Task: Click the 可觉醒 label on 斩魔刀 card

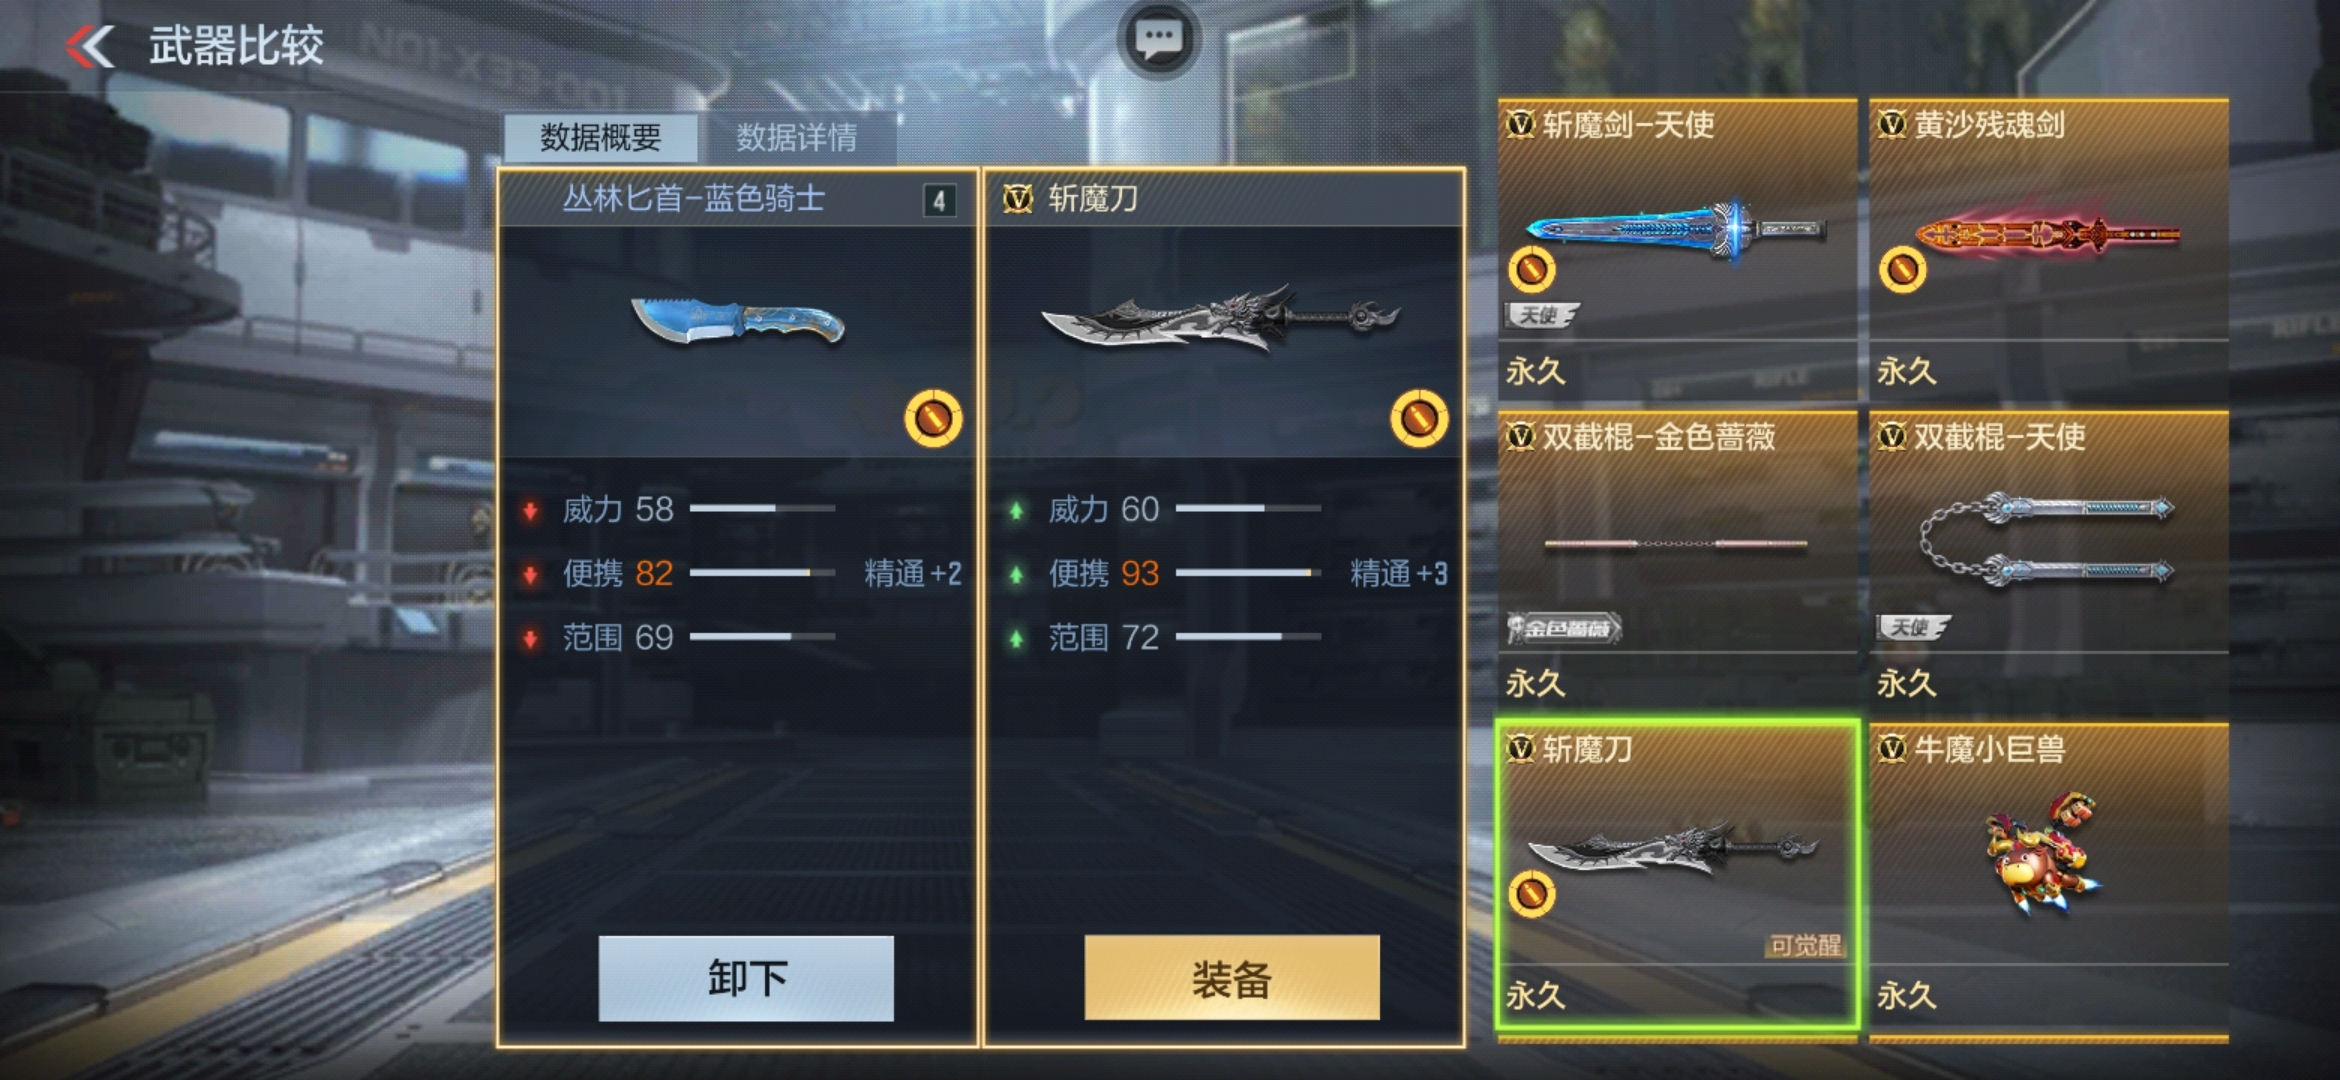Action: coord(1805,946)
